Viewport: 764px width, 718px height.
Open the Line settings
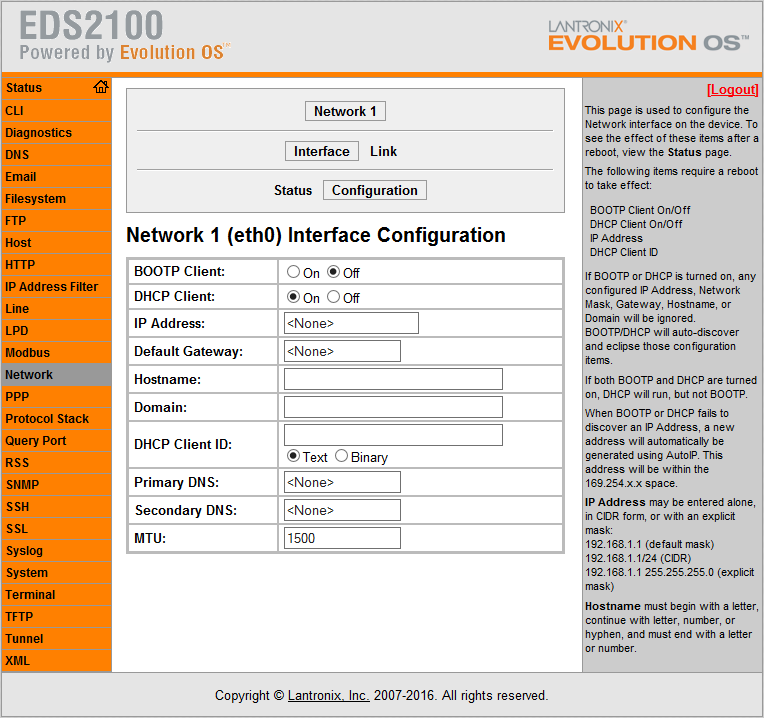coord(57,308)
